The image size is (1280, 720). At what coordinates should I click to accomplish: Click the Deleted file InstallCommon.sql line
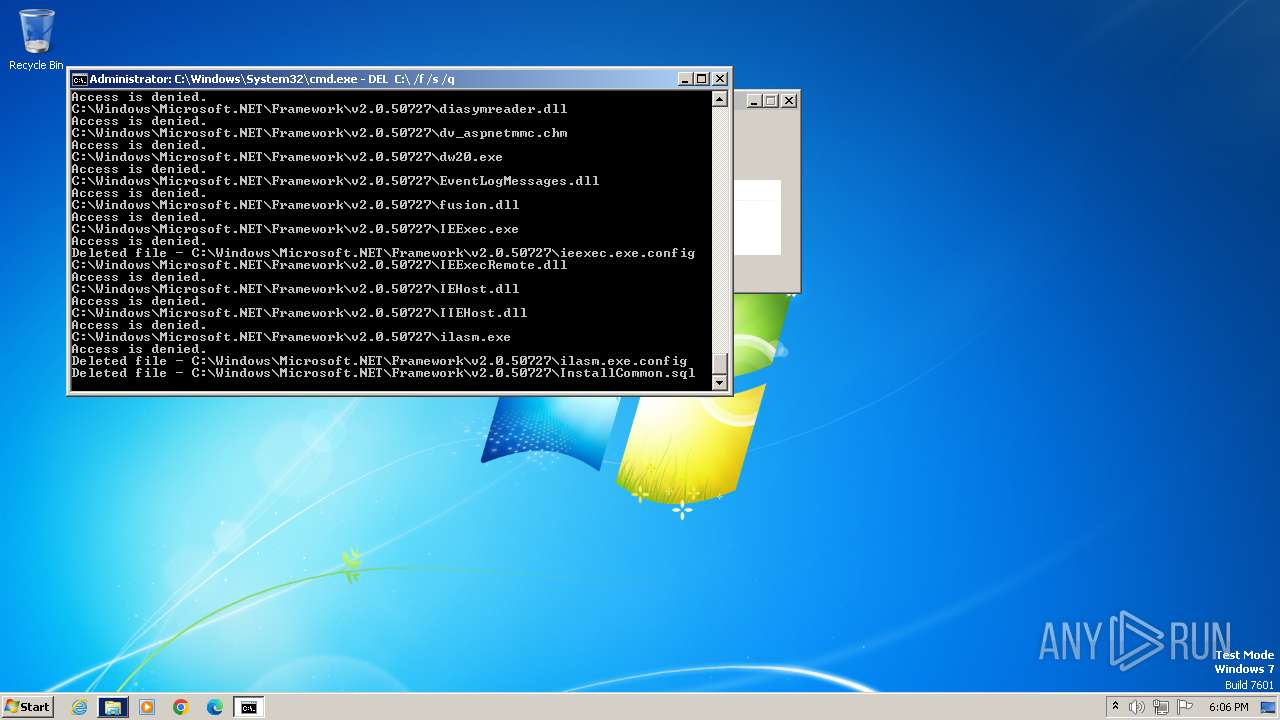tap(383, 373)
